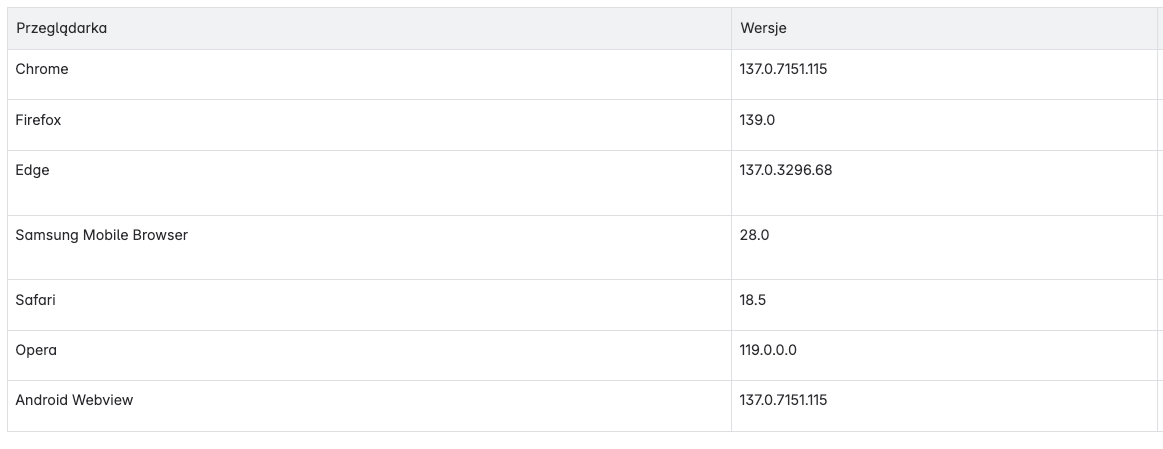Viewport: 1163px width, 449px height.
Task: Select Safari version 18.5
Action: [753, 300]
